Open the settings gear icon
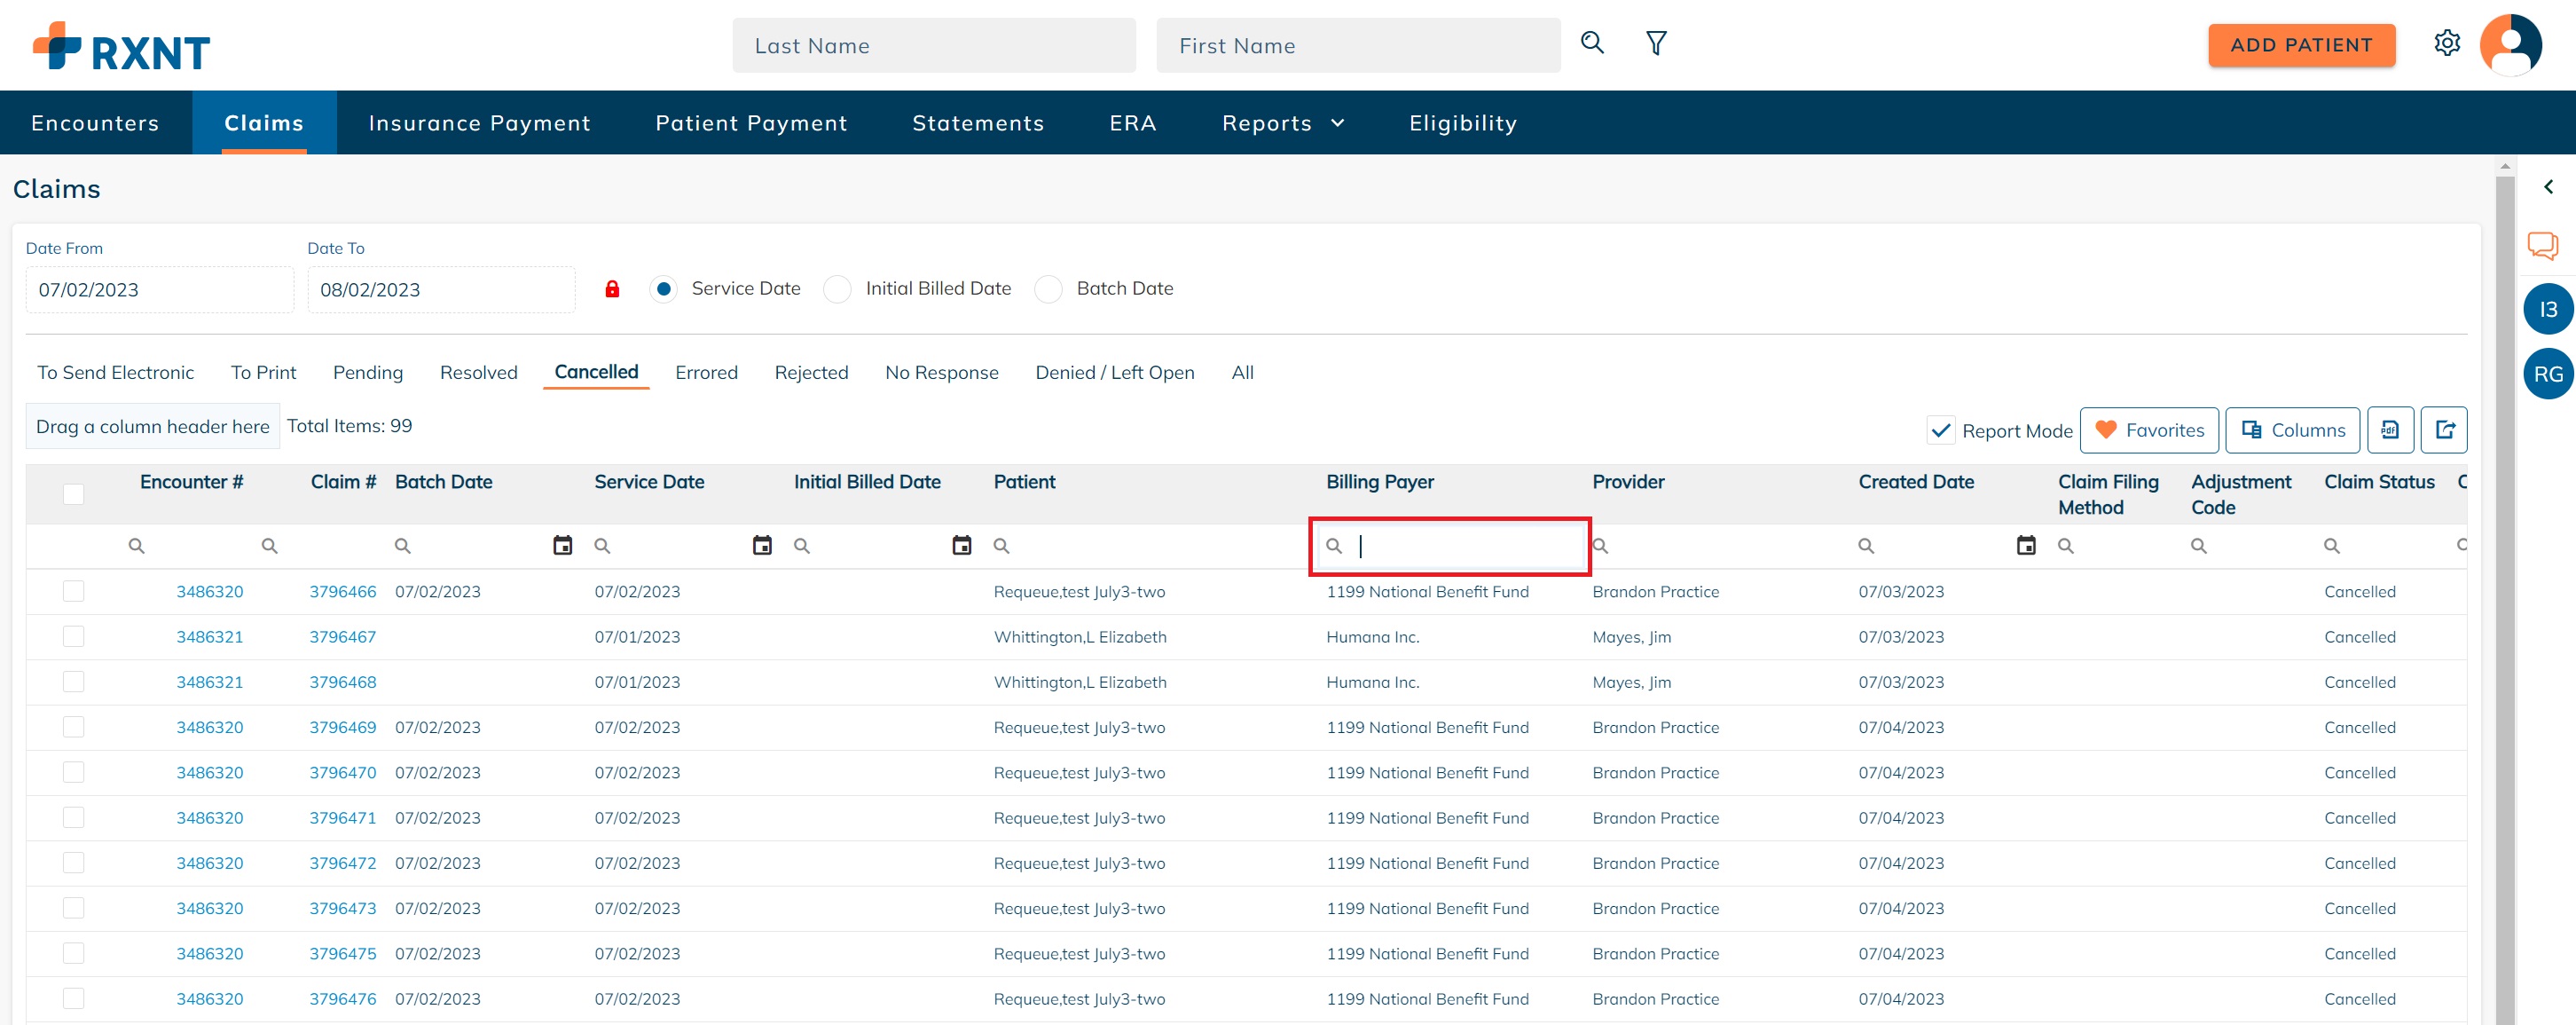2576x1025 pixels. [2447, 43]
